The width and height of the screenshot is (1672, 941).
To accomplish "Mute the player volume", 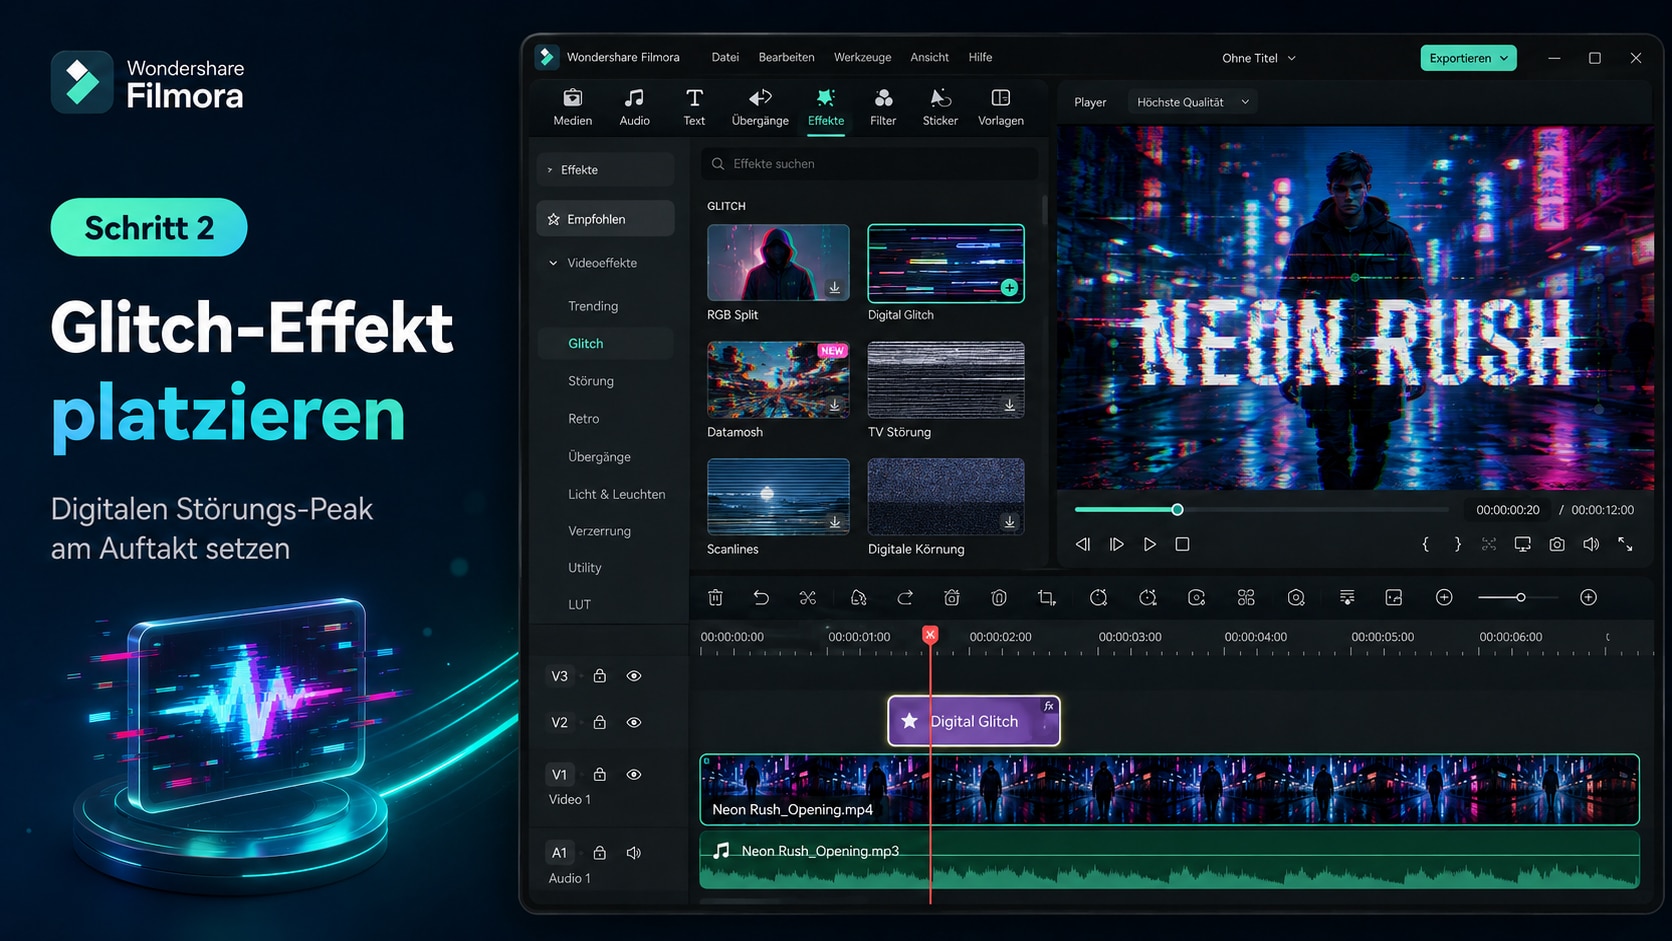I will click(1591, 544).
